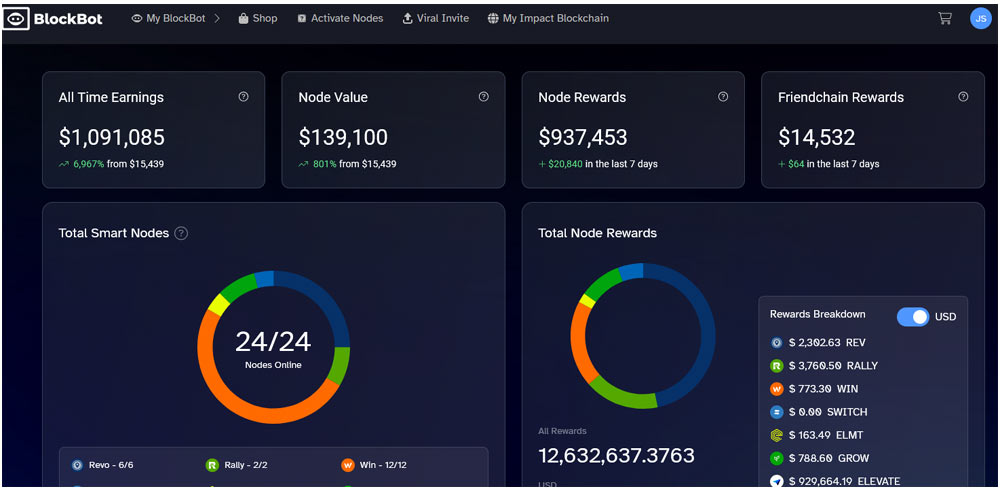Viewport: 1000px width, 491px height.
Task: Click the Node Rewards donut chart
Action: tap(643, 335)
